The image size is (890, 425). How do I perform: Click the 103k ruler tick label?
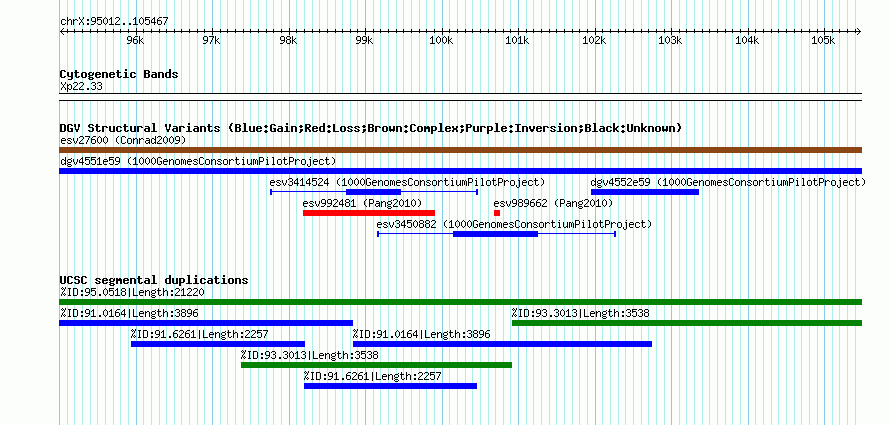click(x=670, y=41)
